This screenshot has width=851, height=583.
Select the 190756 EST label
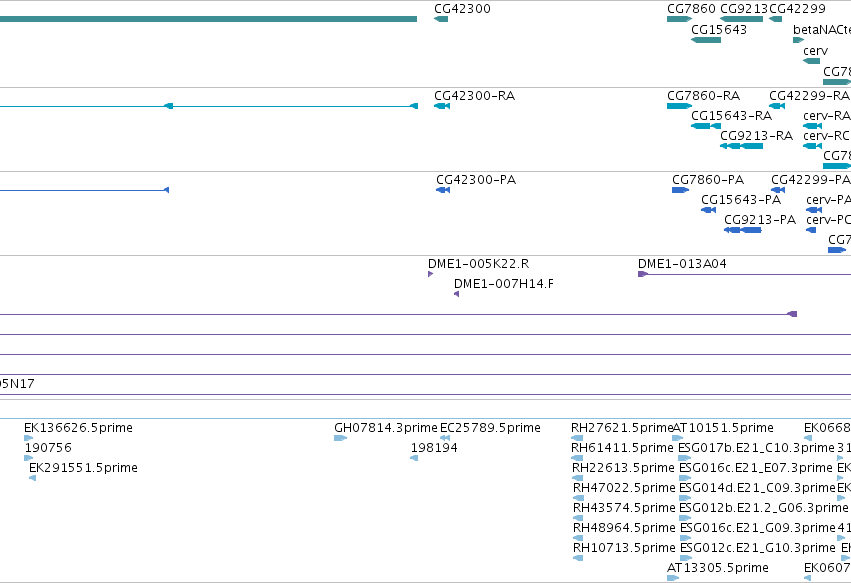pos(48,448)
